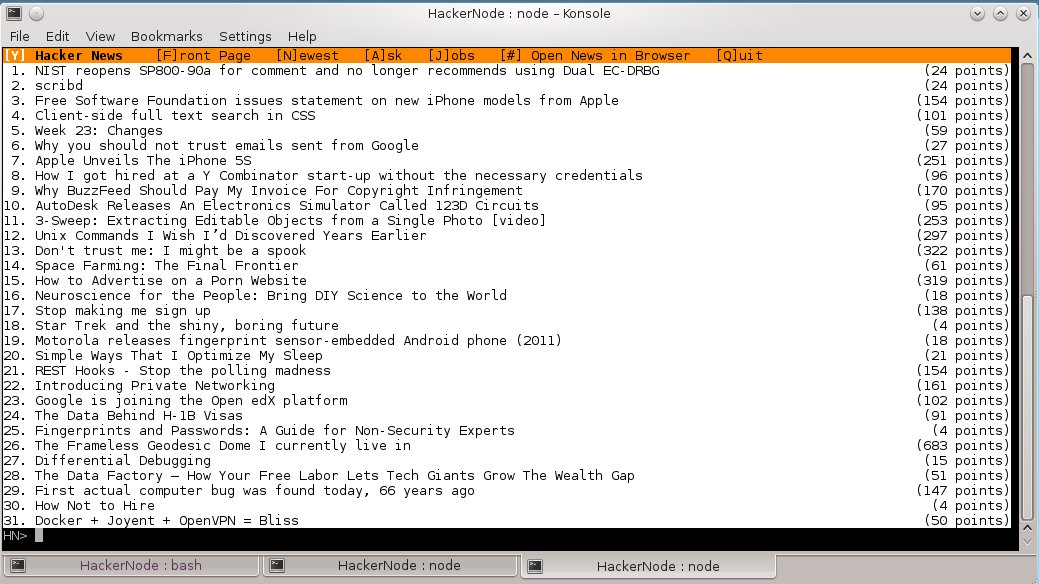Open the Help menu
Viewport: 1039px width, 584px height.
[301, 36]
